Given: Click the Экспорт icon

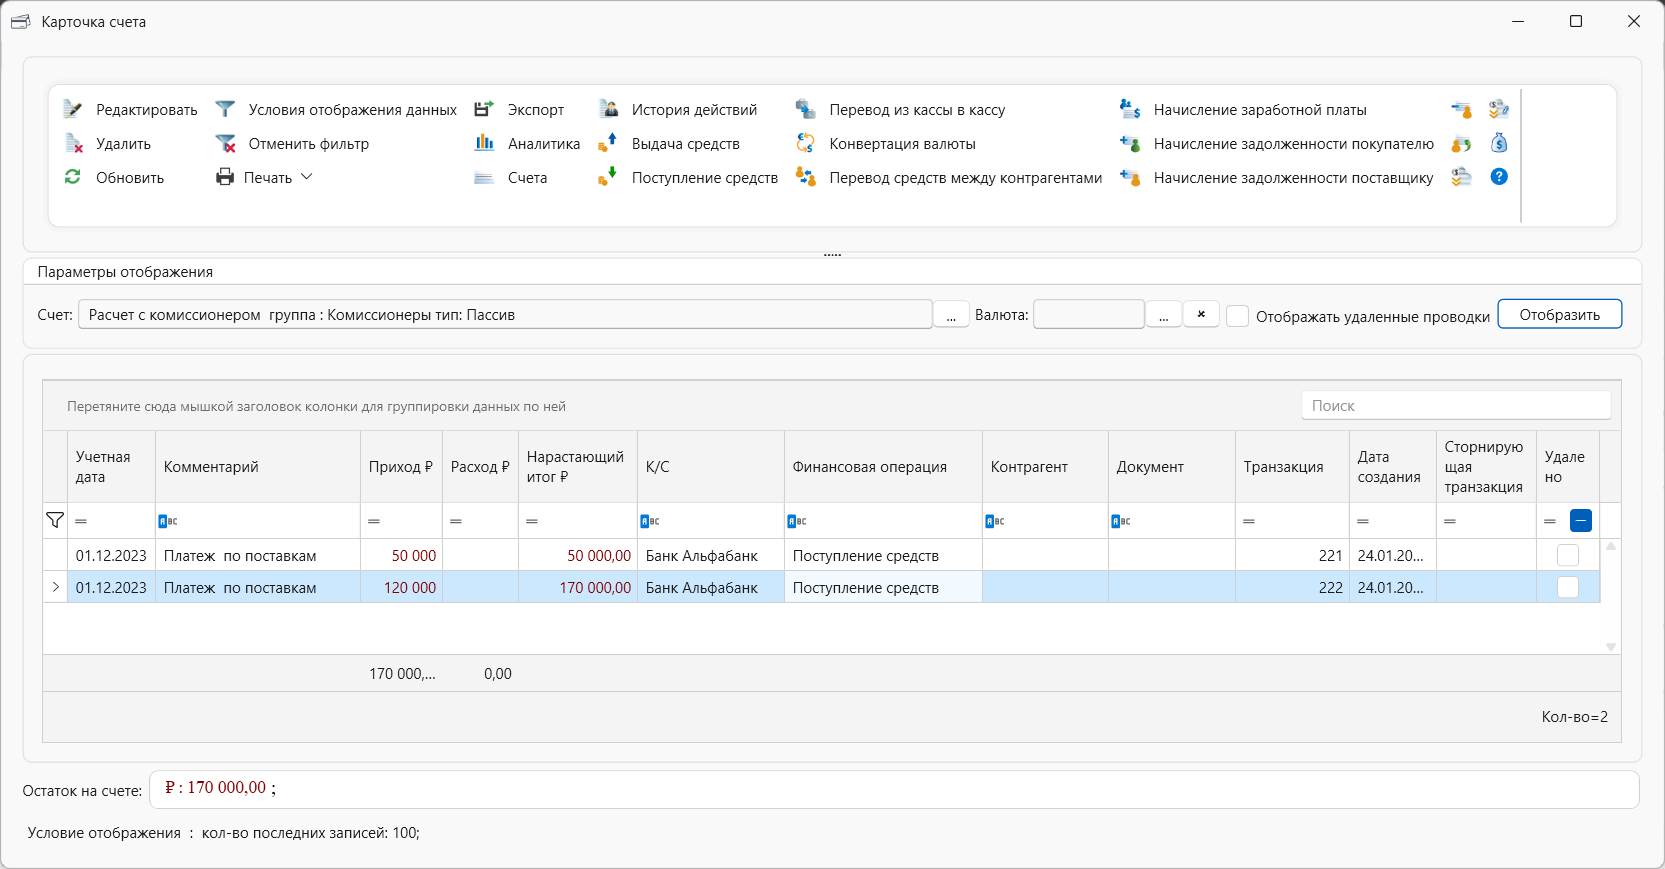Looking at the screenshot, I should (484, 109).
